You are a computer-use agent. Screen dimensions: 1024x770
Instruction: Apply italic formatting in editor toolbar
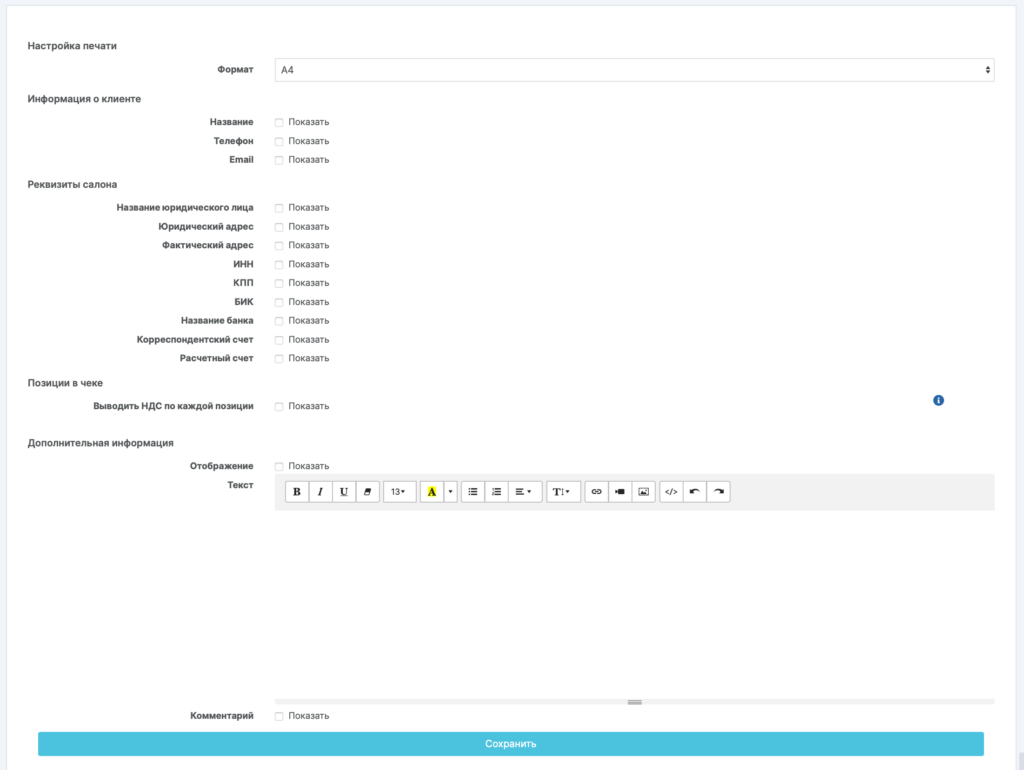click(x=320, y=492)
